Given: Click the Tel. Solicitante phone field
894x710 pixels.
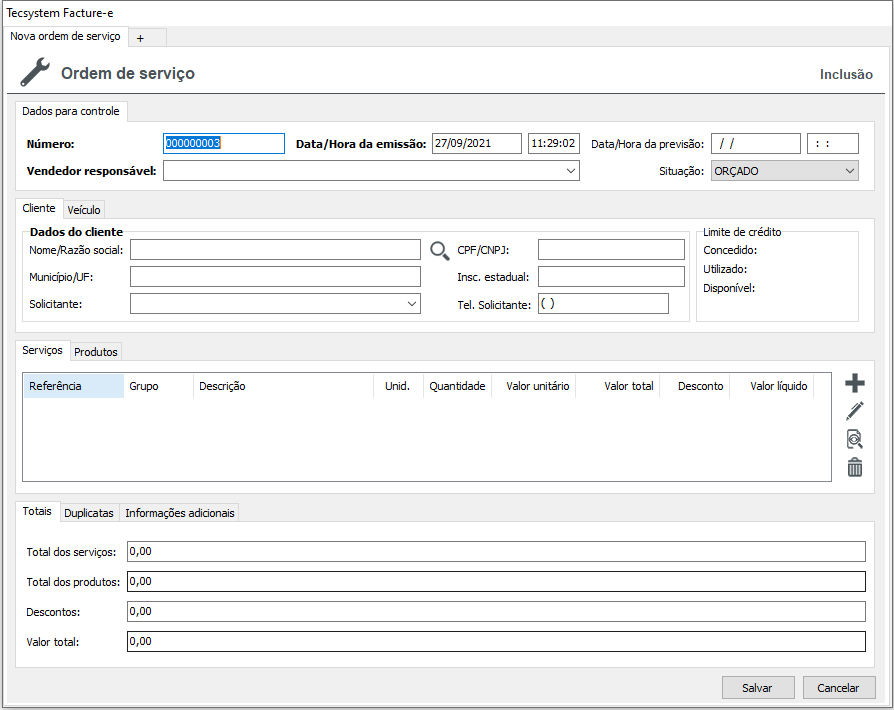Looking at the screenshot, I should (x=602, y=303).
